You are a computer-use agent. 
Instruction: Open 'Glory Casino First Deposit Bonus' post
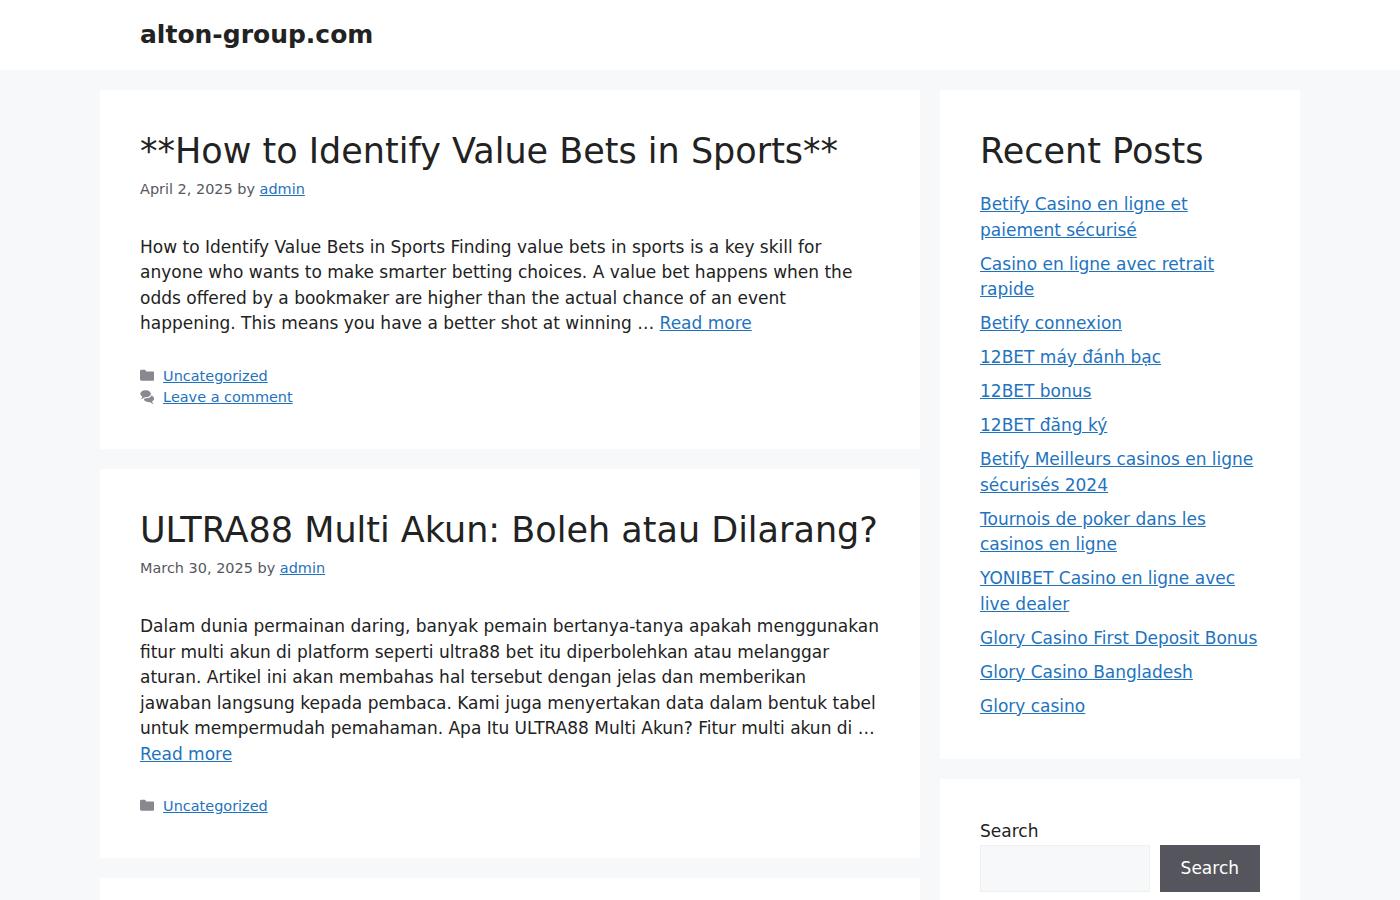point(1118,638)
